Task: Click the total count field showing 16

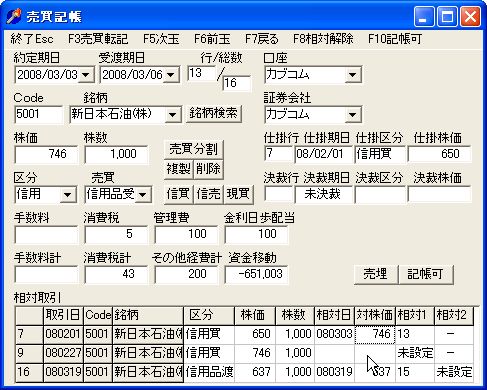Action: [x=237, y=83]
